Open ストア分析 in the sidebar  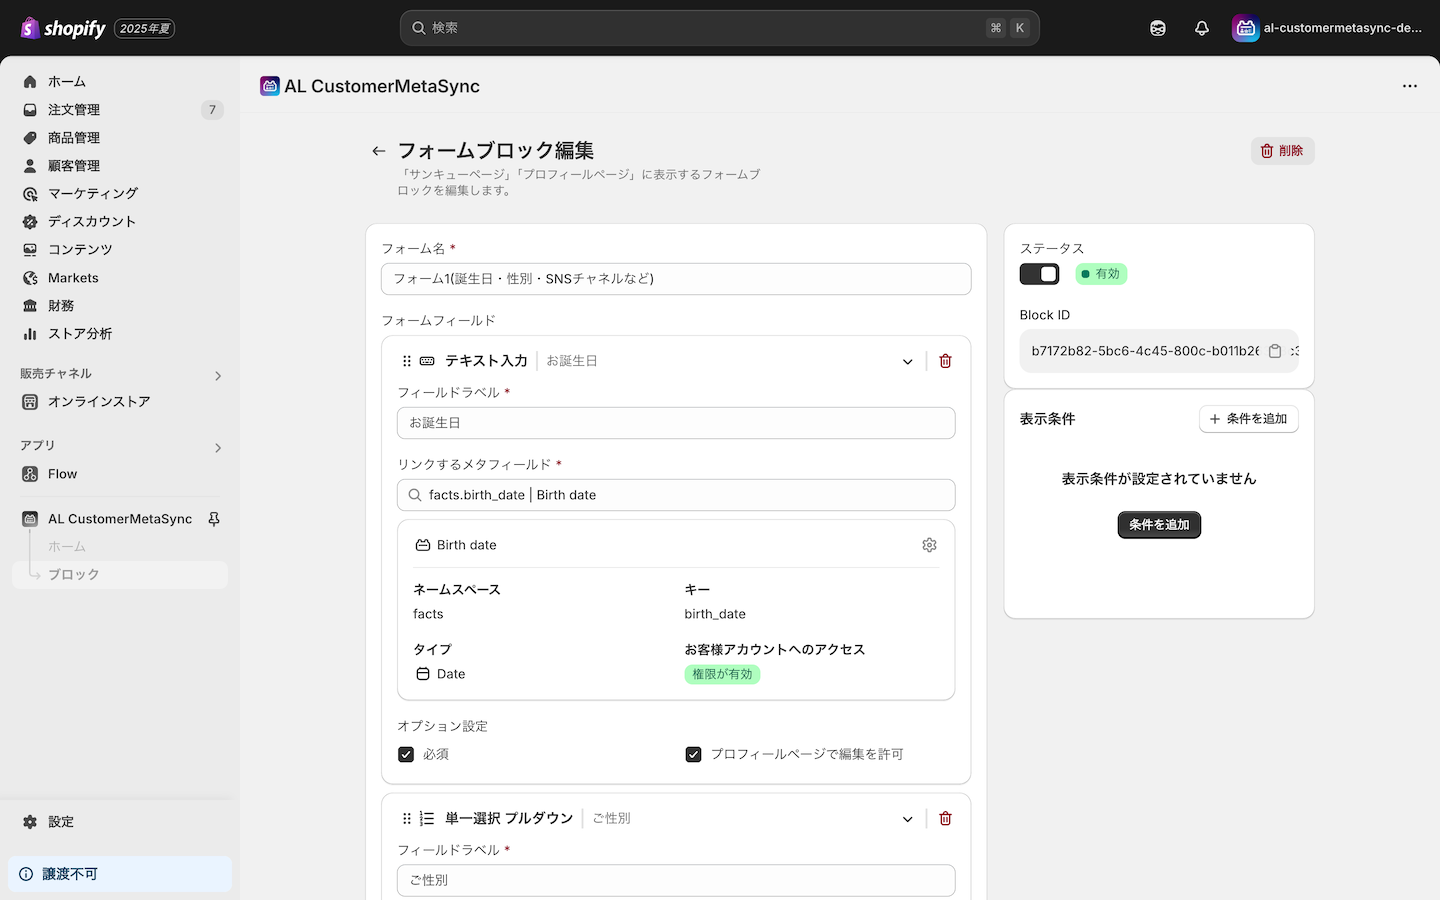(120, 334)
